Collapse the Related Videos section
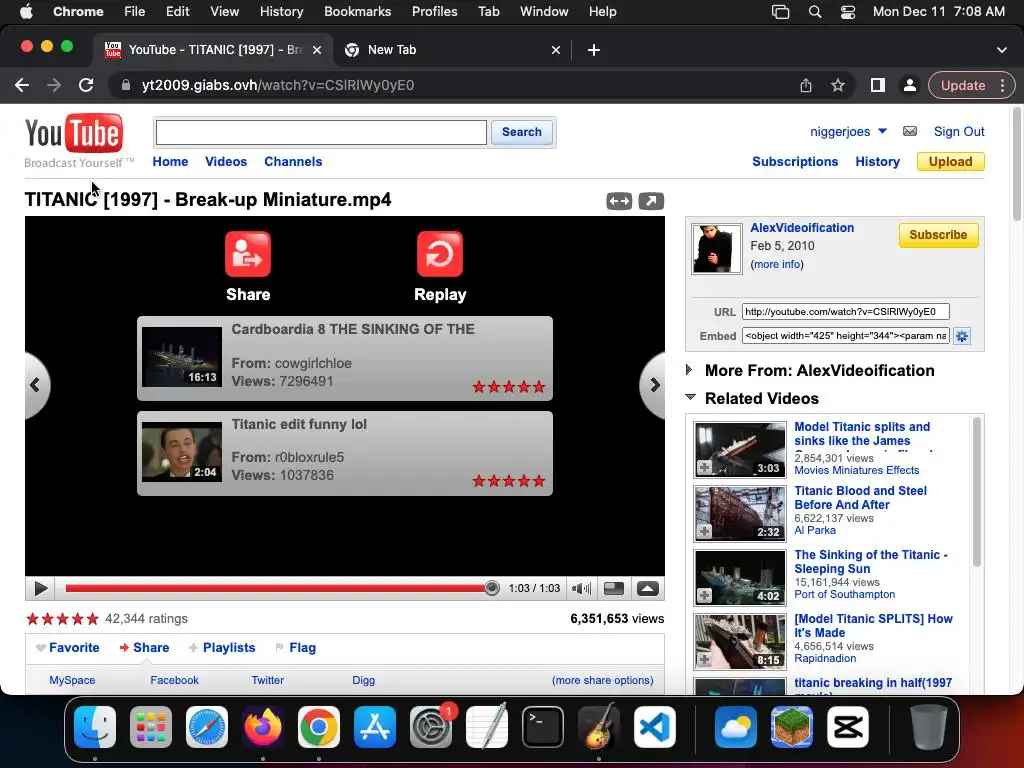This screenshot has height=768, width=1024. tap(690, 397)
